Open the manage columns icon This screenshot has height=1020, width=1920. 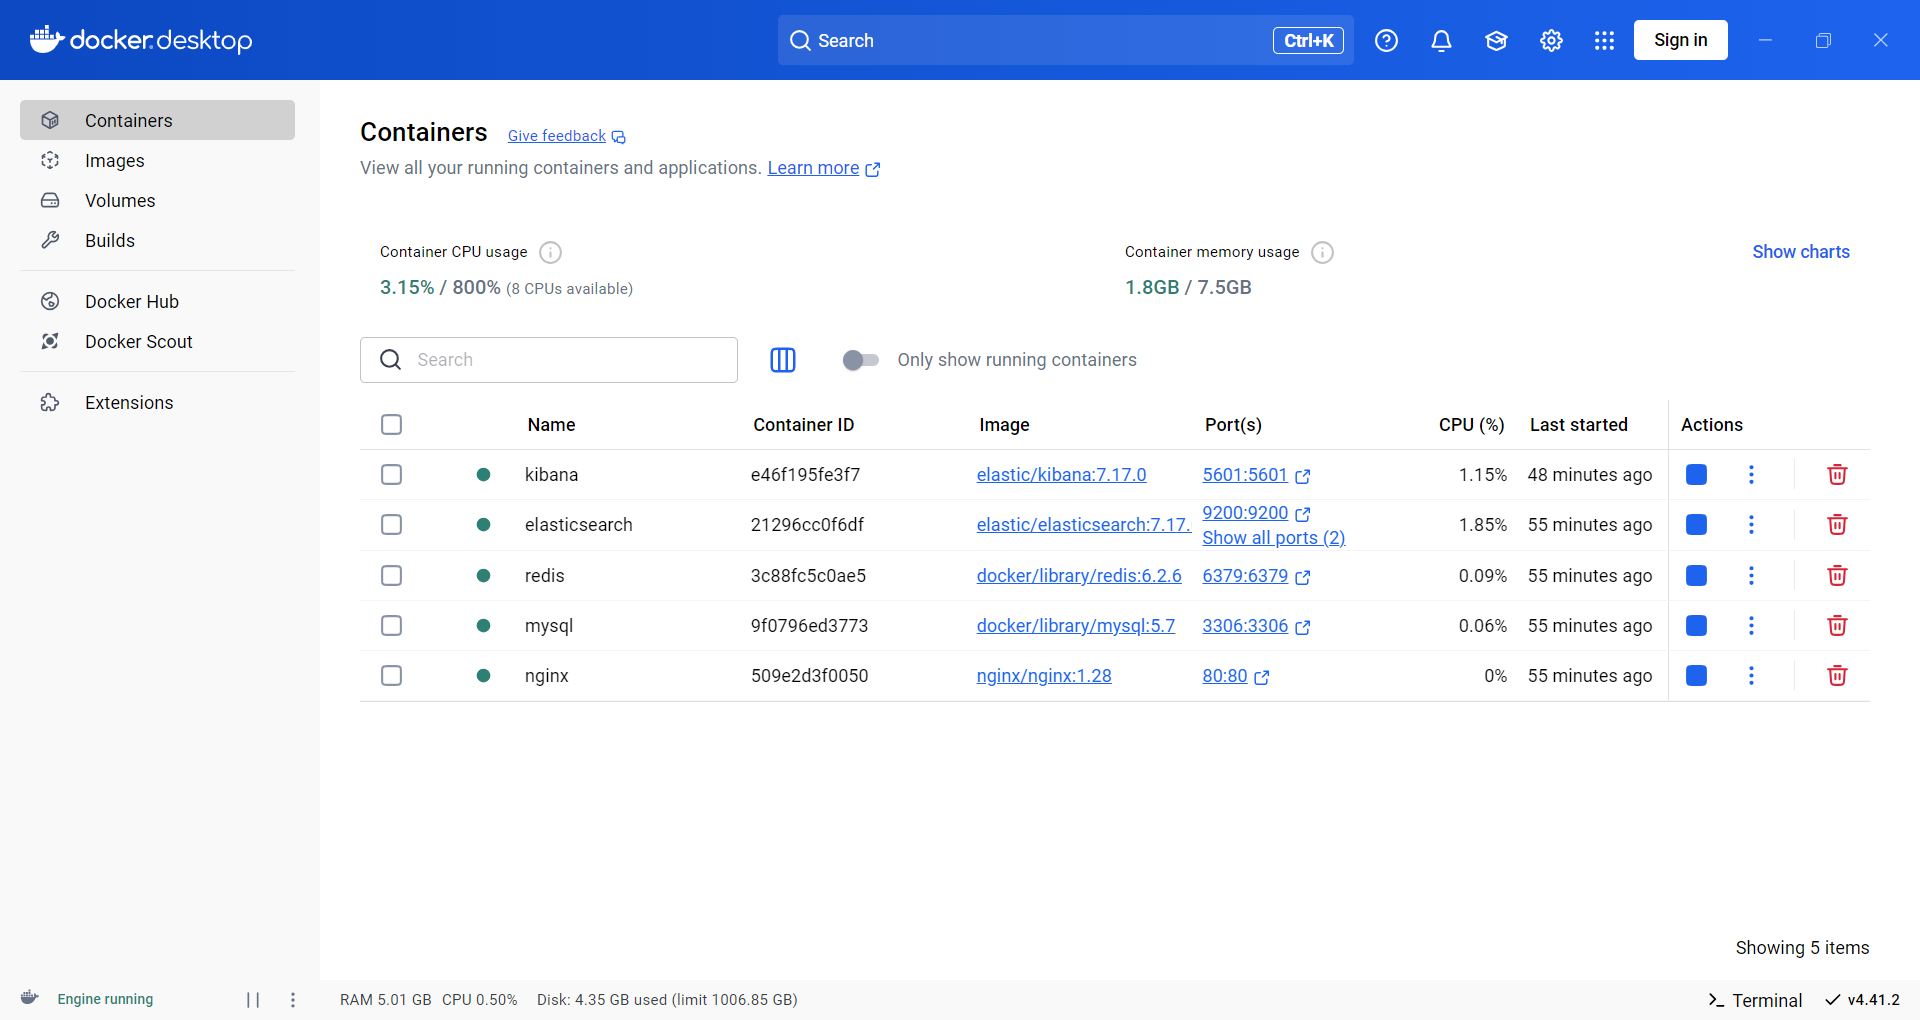[783, 360]
